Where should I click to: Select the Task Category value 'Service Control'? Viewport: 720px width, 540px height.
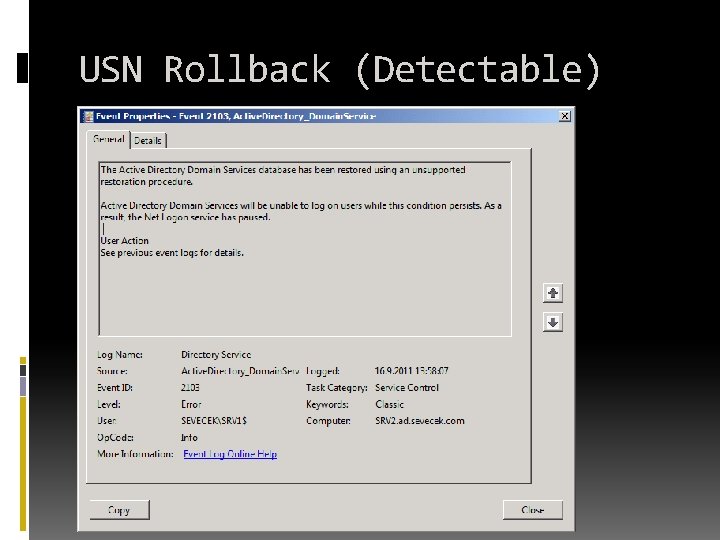coord(407,388)
